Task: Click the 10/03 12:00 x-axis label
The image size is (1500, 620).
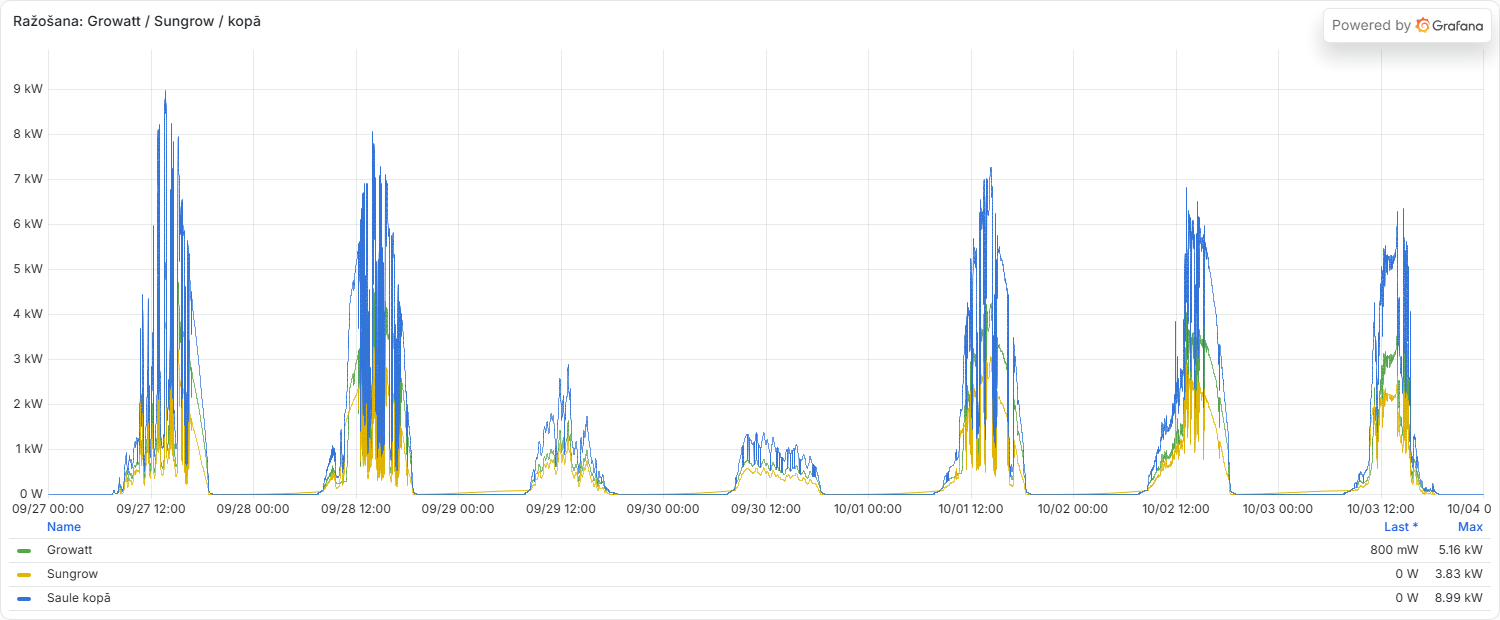Action: (1381, 508)
